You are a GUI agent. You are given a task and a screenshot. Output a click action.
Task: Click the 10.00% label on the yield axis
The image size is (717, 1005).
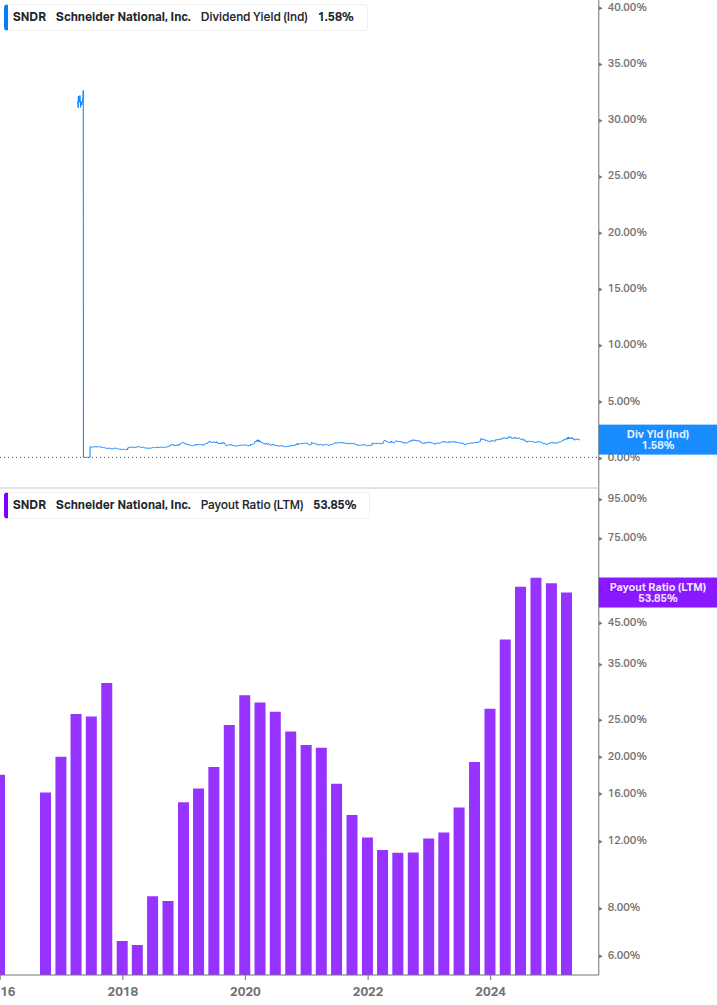pos(627,344)
